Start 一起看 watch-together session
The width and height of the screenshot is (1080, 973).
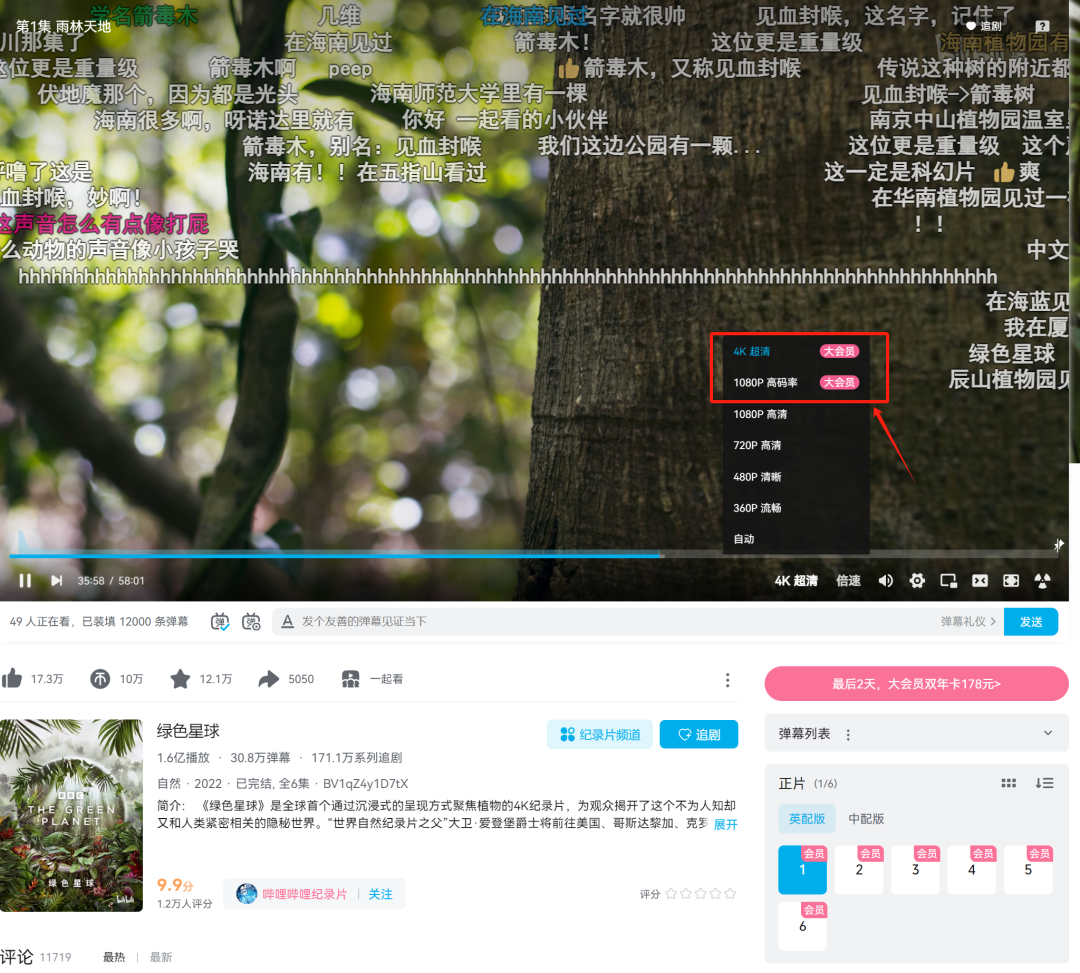pyautogui.click(x=373, y=679)
